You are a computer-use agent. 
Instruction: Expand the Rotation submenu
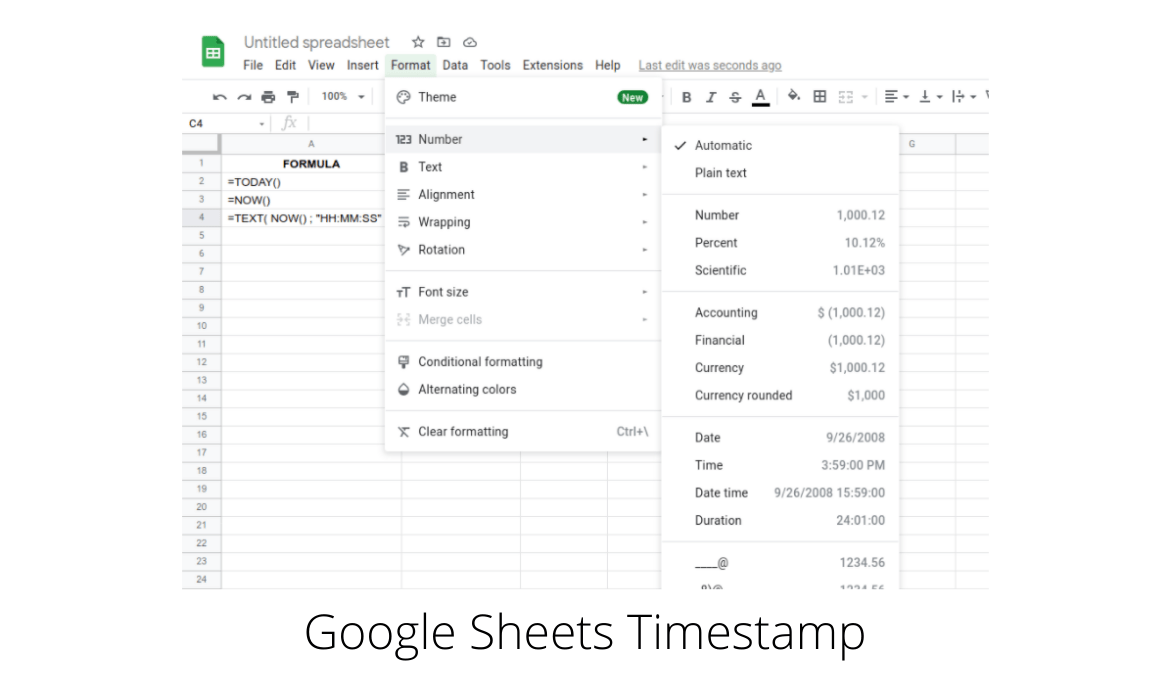(x=523, y=250)
